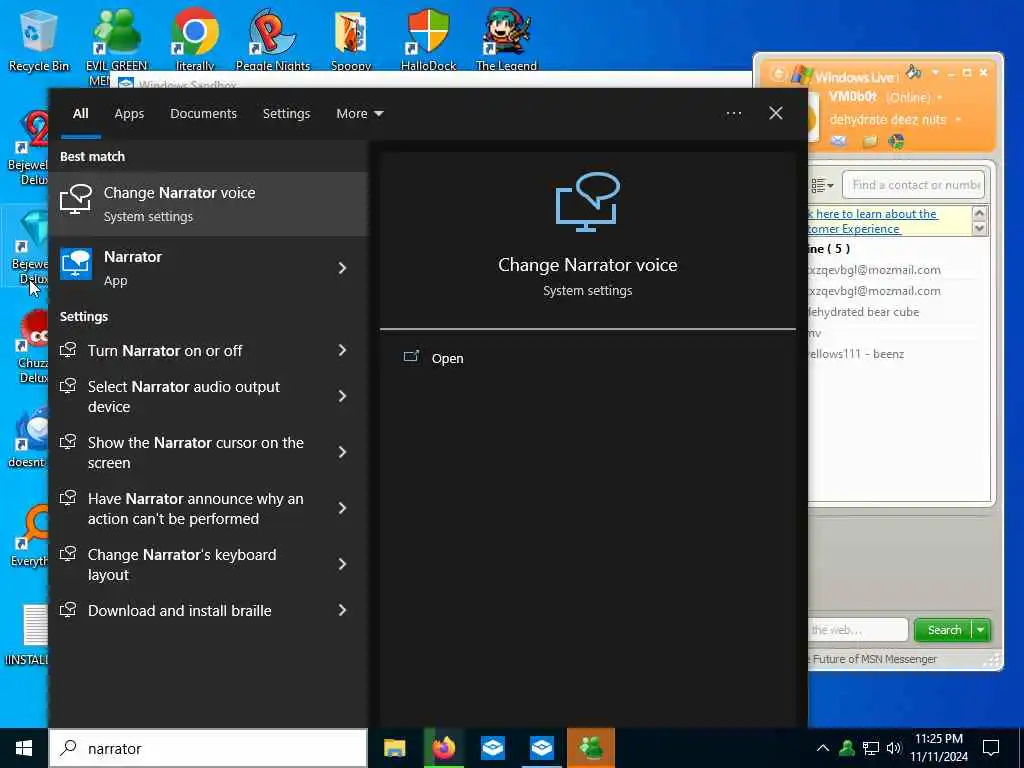Expand 'Select Narrator audio output device' arrow
The image size is (1024, 768).
click(x=342, y=396)
